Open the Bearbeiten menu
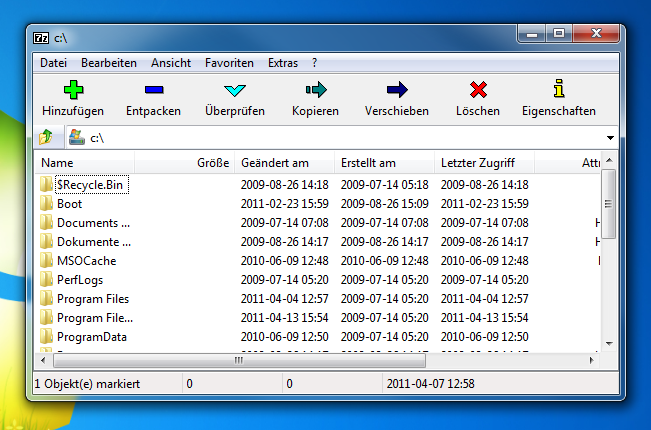Viewport: 651px width, 430px height. [109, 62]
